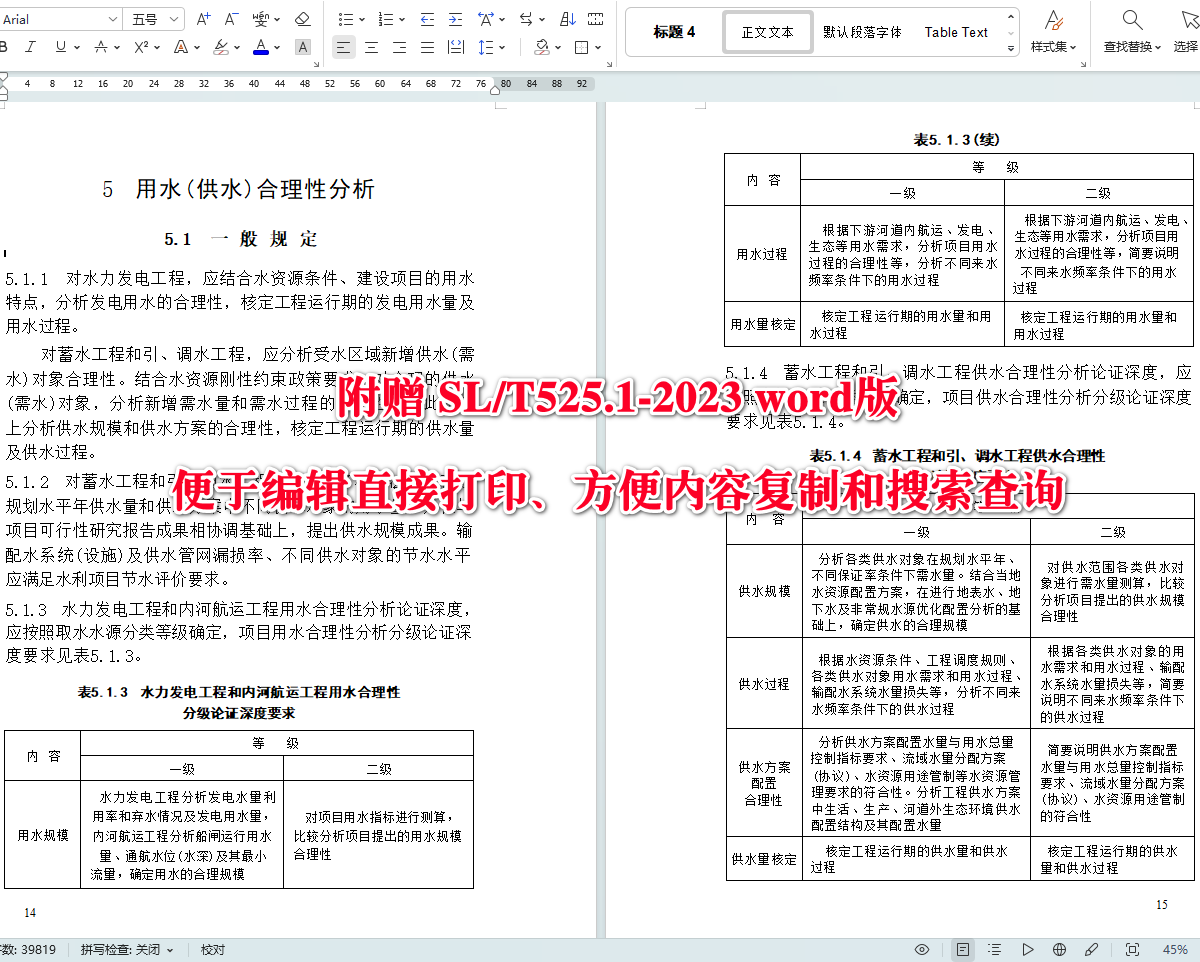Screen dimensions: 1200x962
Task: Open 查找替换 find and replace
Action: coord(1131,31)
